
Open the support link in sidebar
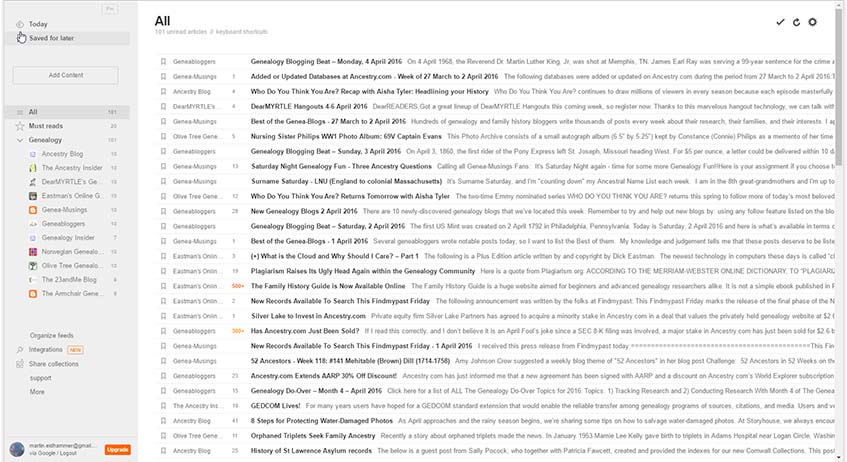tap(41, 378)
